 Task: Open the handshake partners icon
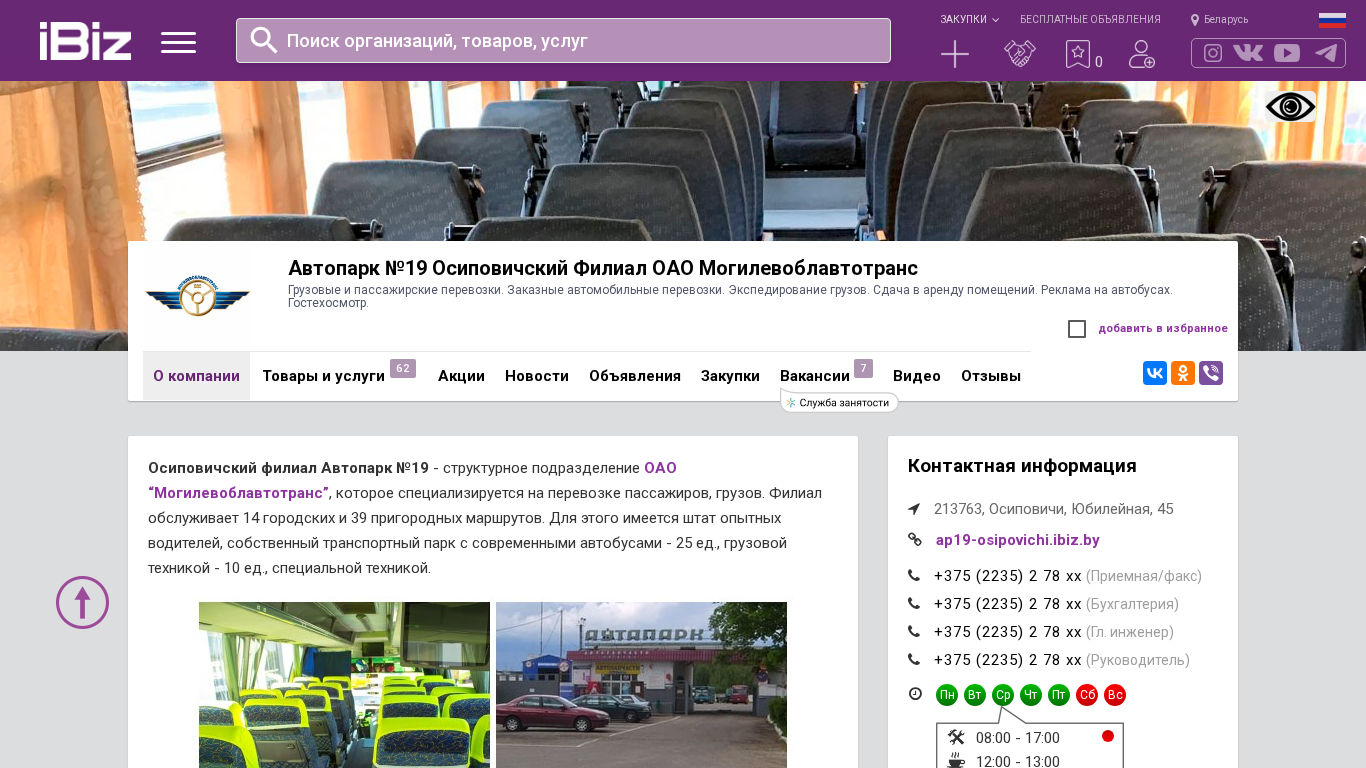(x=1020, y=54)
